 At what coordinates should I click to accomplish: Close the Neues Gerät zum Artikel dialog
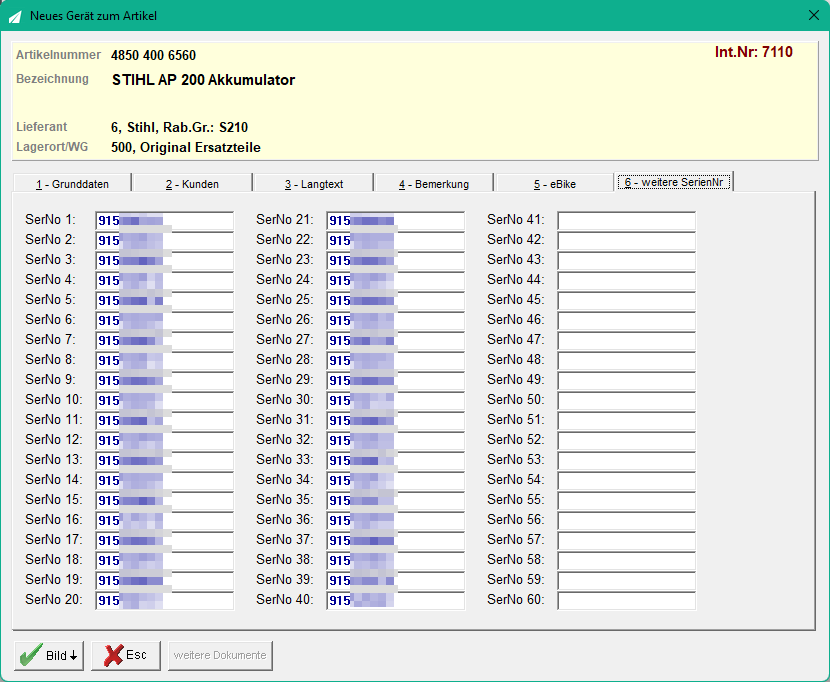[x=814, y=15]
